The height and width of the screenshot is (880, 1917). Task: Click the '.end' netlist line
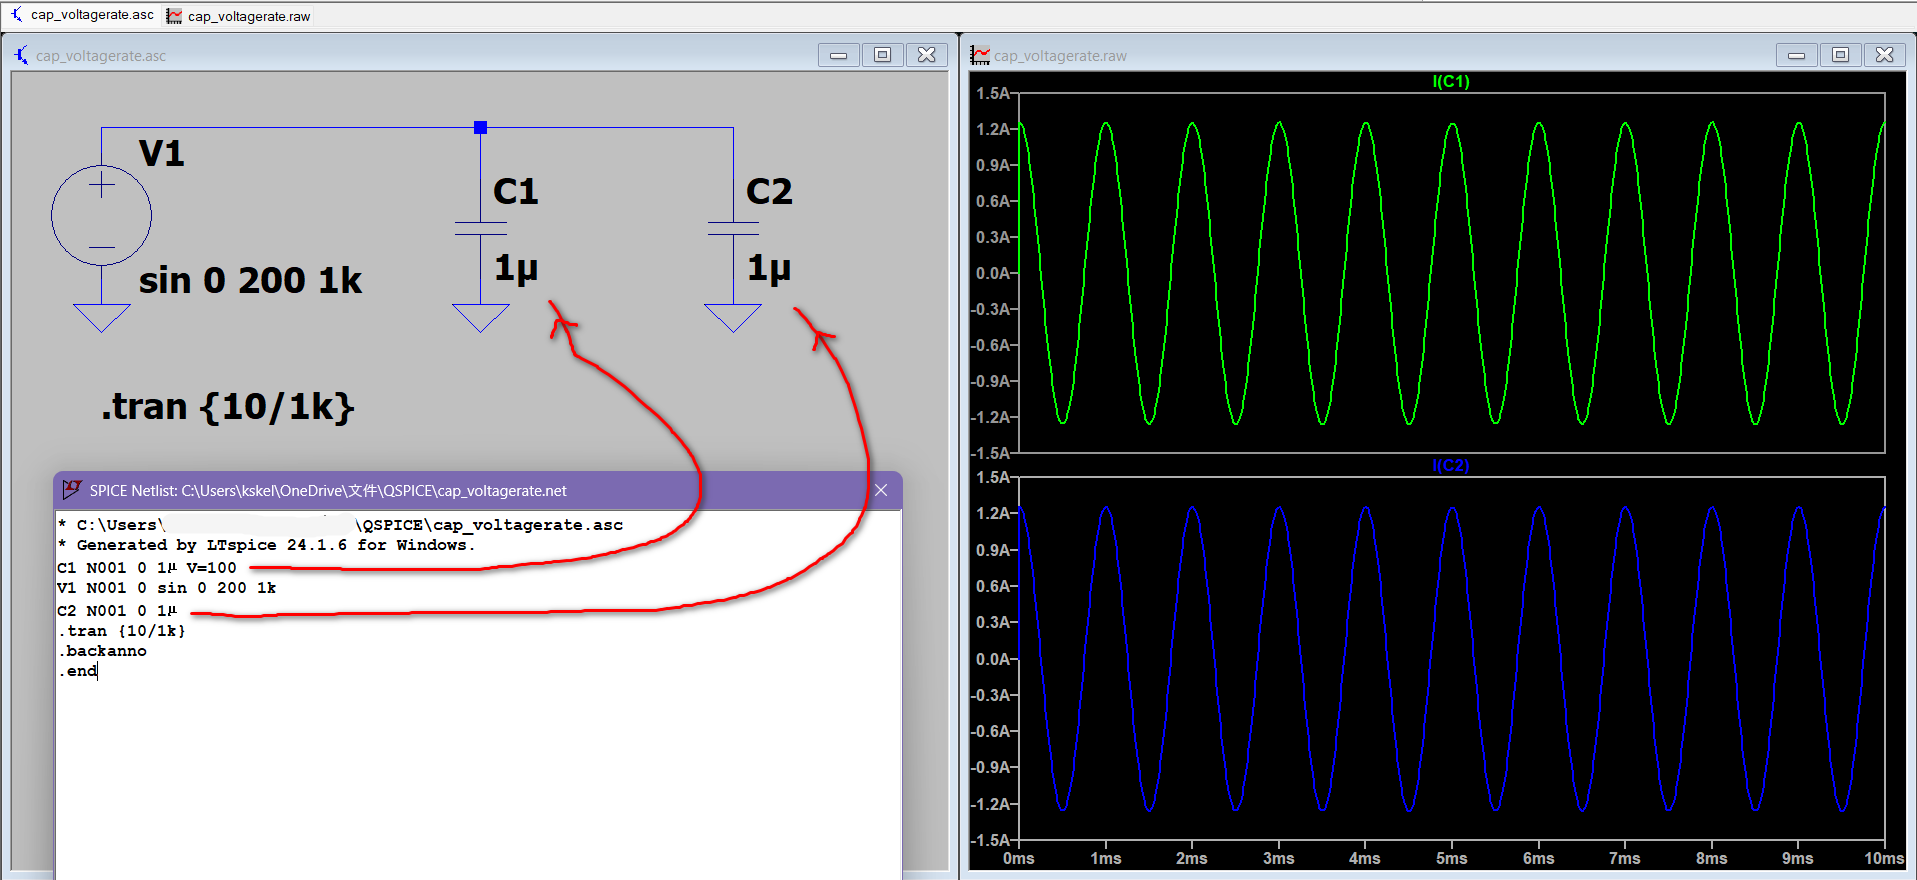[x=78, y=671]
